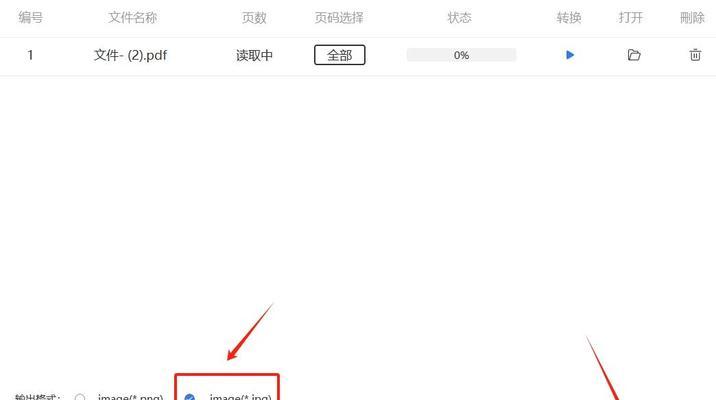The width and height of the screenshot is (716, 400).
Task: Select the file name 文件- (2).pdf
Action: coord(131,55)
